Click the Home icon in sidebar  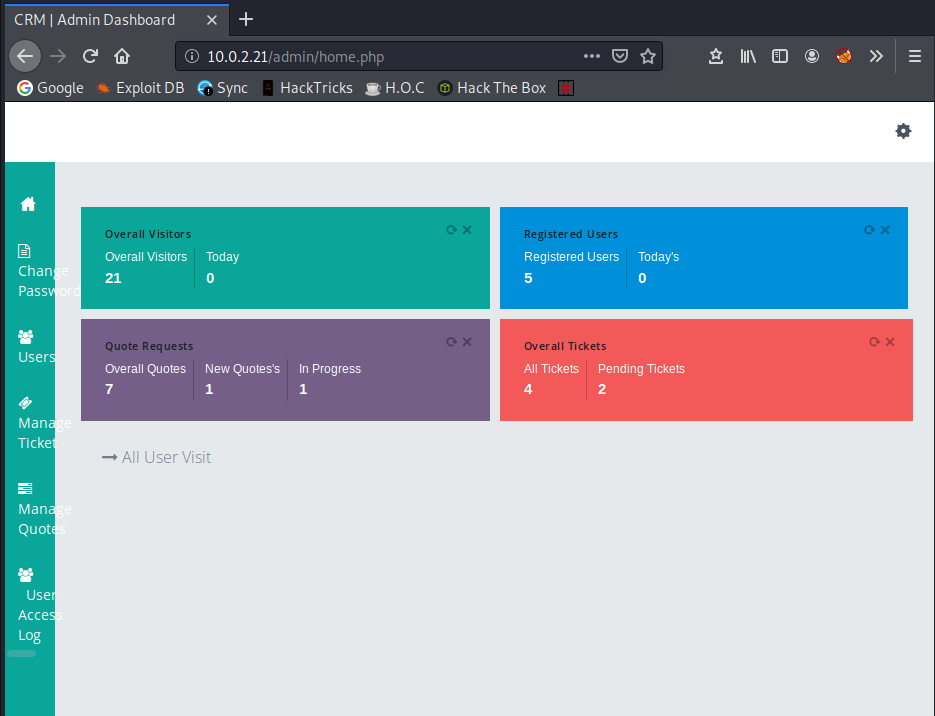tap(28, 204)
